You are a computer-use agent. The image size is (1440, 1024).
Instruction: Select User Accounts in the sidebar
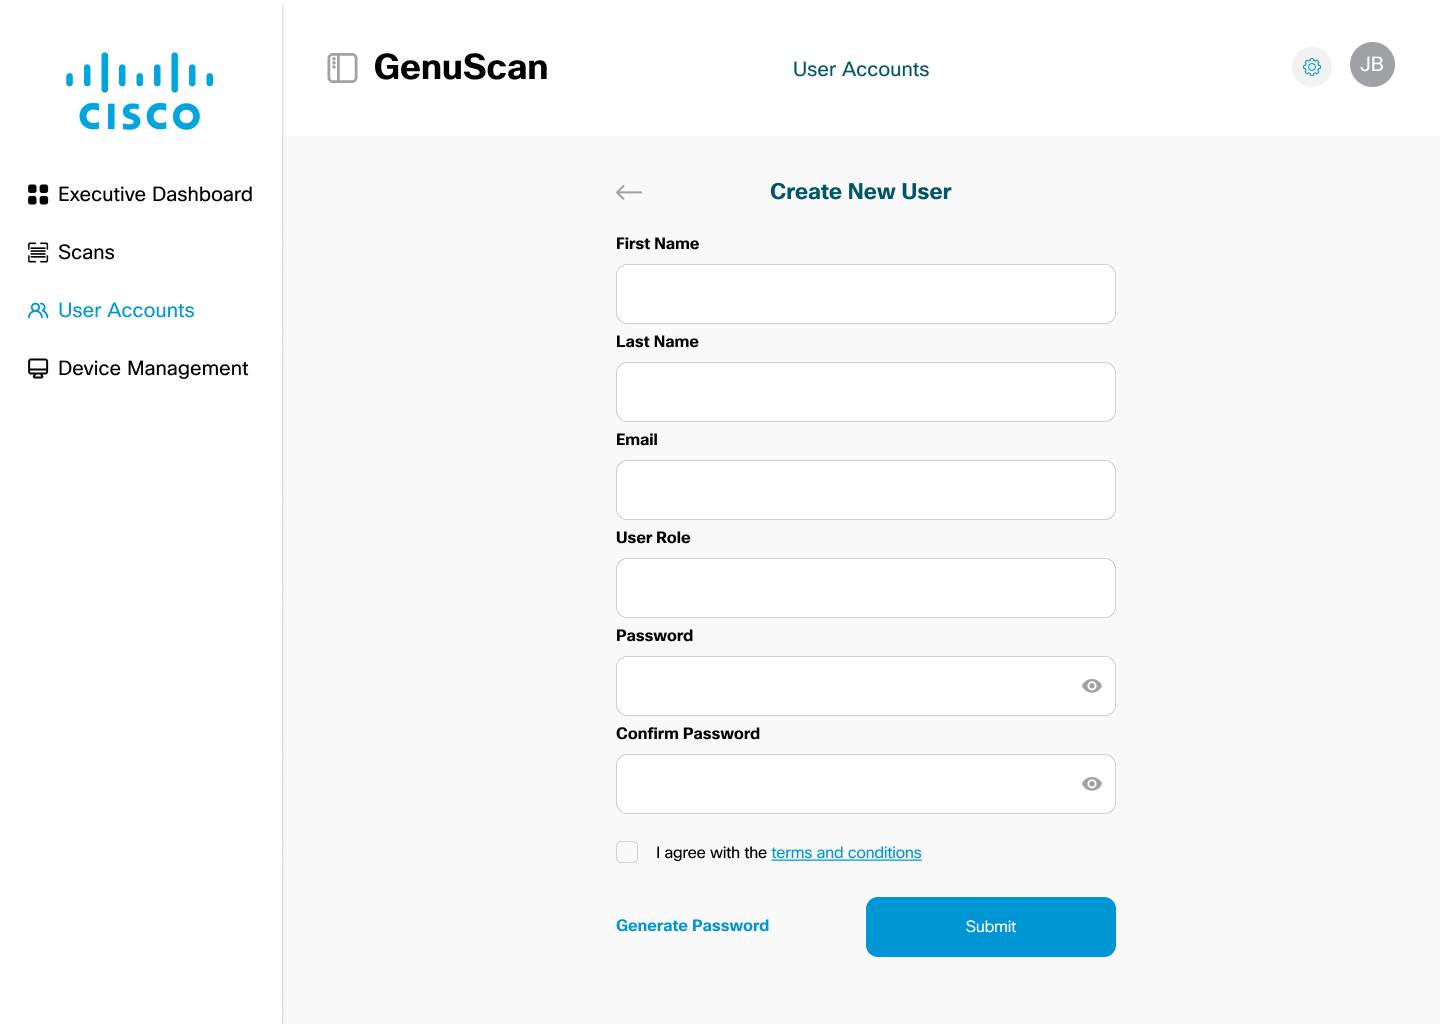click(x=126, y=310)
